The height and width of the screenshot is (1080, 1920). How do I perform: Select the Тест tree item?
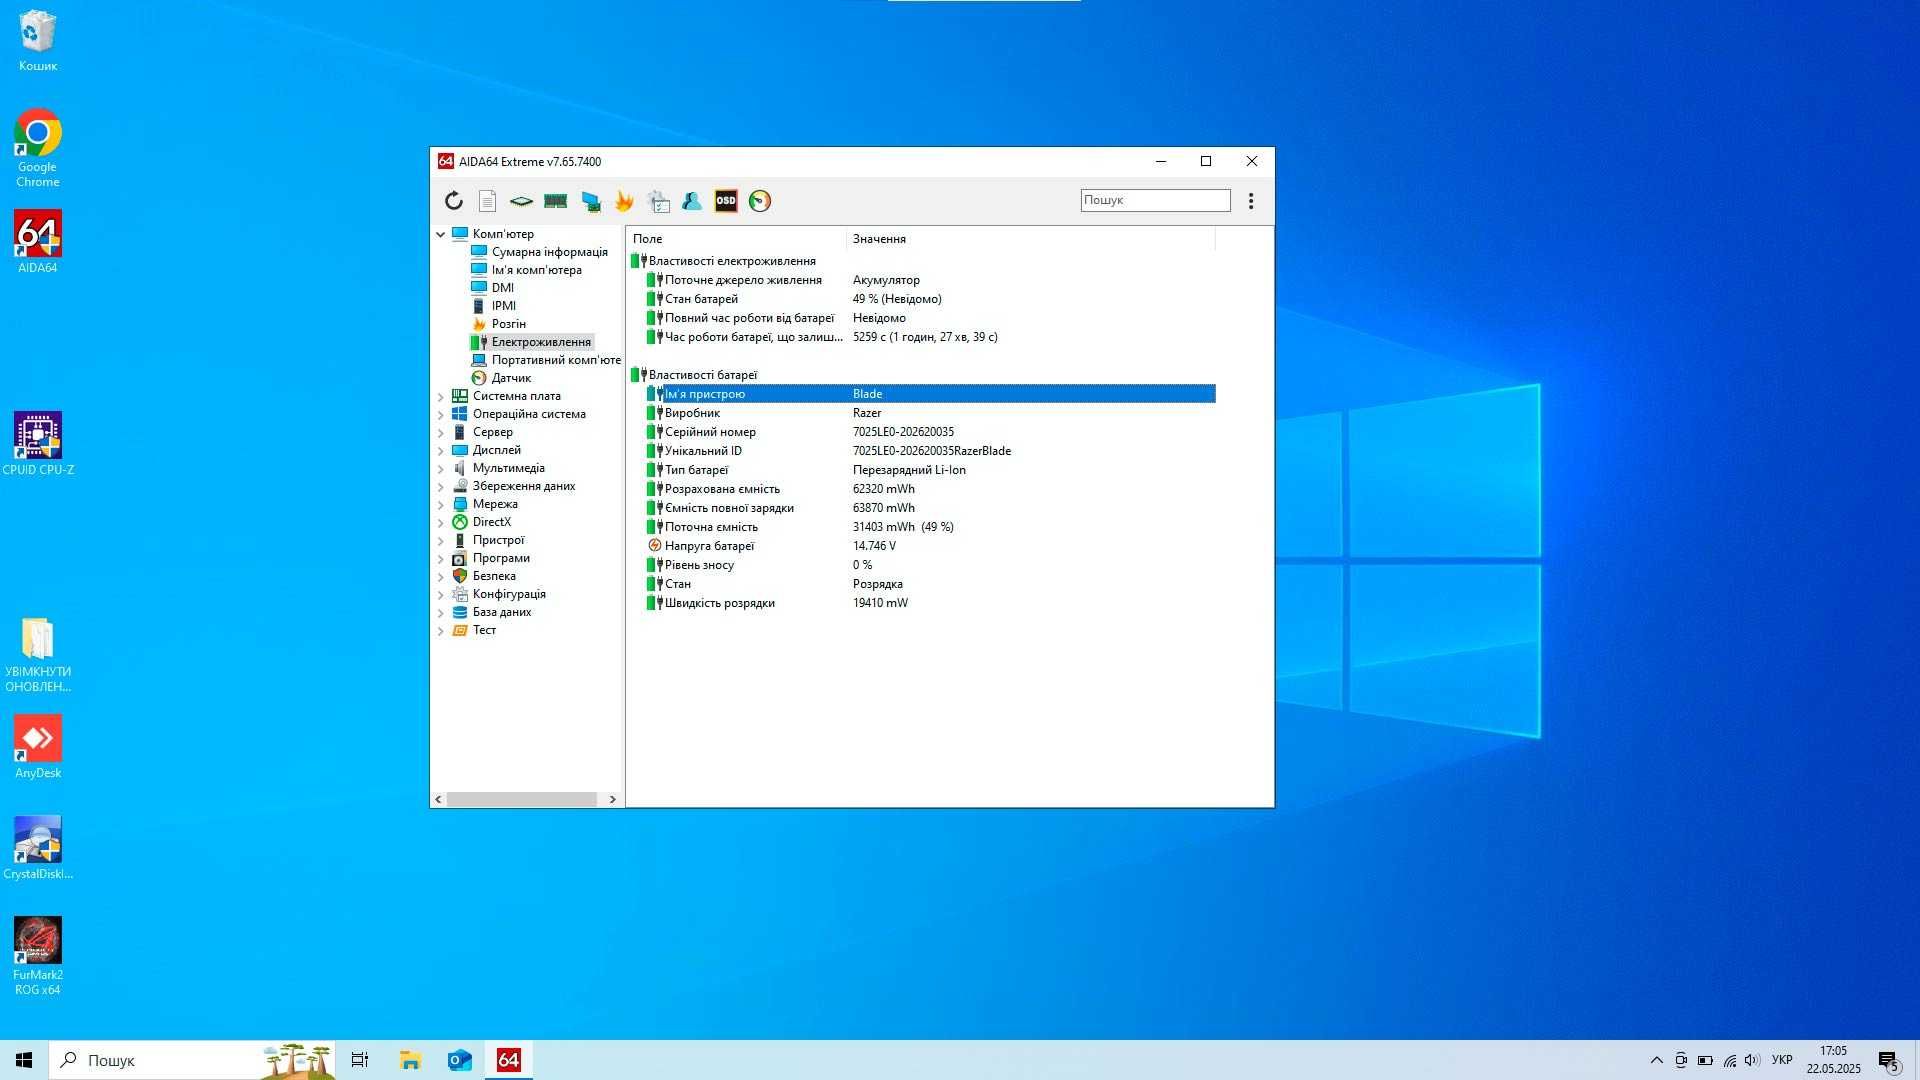coord(484,630)
